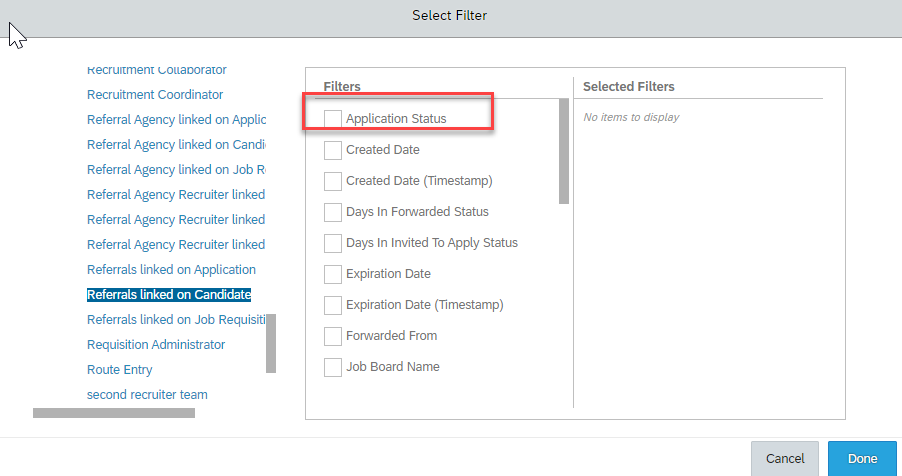Select second recruiter team entry
Screen dimensions: 902x476
[x=147, y=395]
